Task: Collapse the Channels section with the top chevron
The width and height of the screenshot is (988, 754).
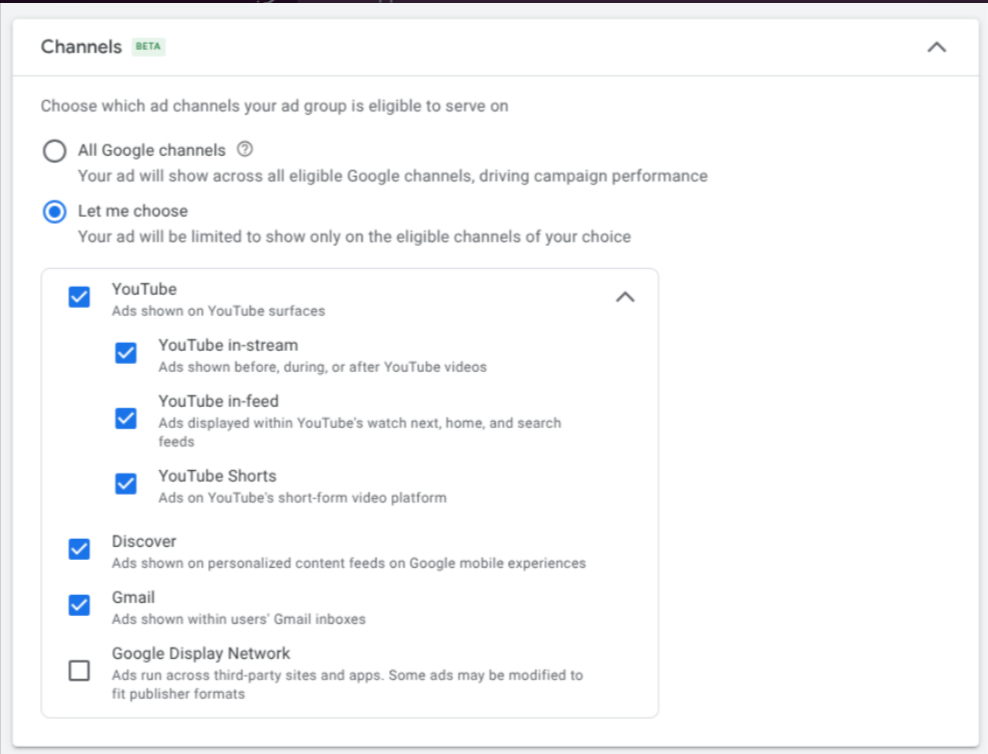Action: (936, 47)
